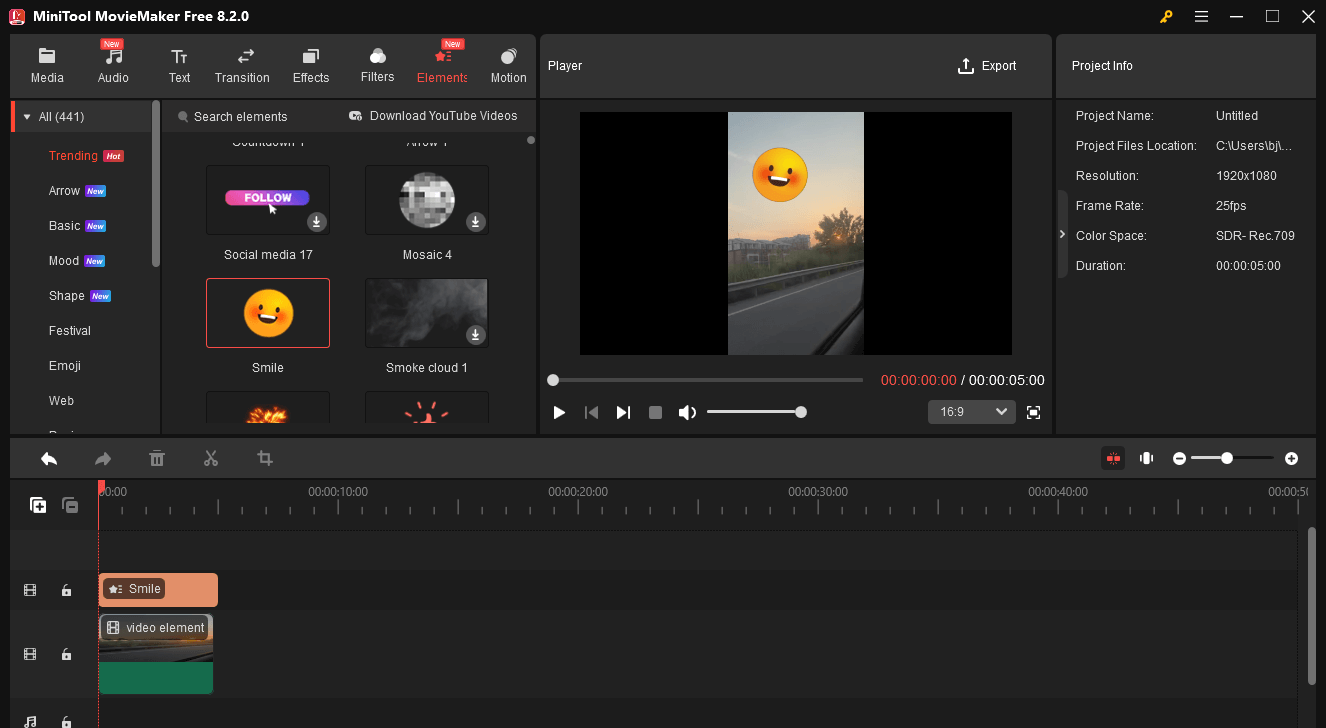Screen dimensions: 1326x728
Task: Select the video element clip
Action: (156, 654)
